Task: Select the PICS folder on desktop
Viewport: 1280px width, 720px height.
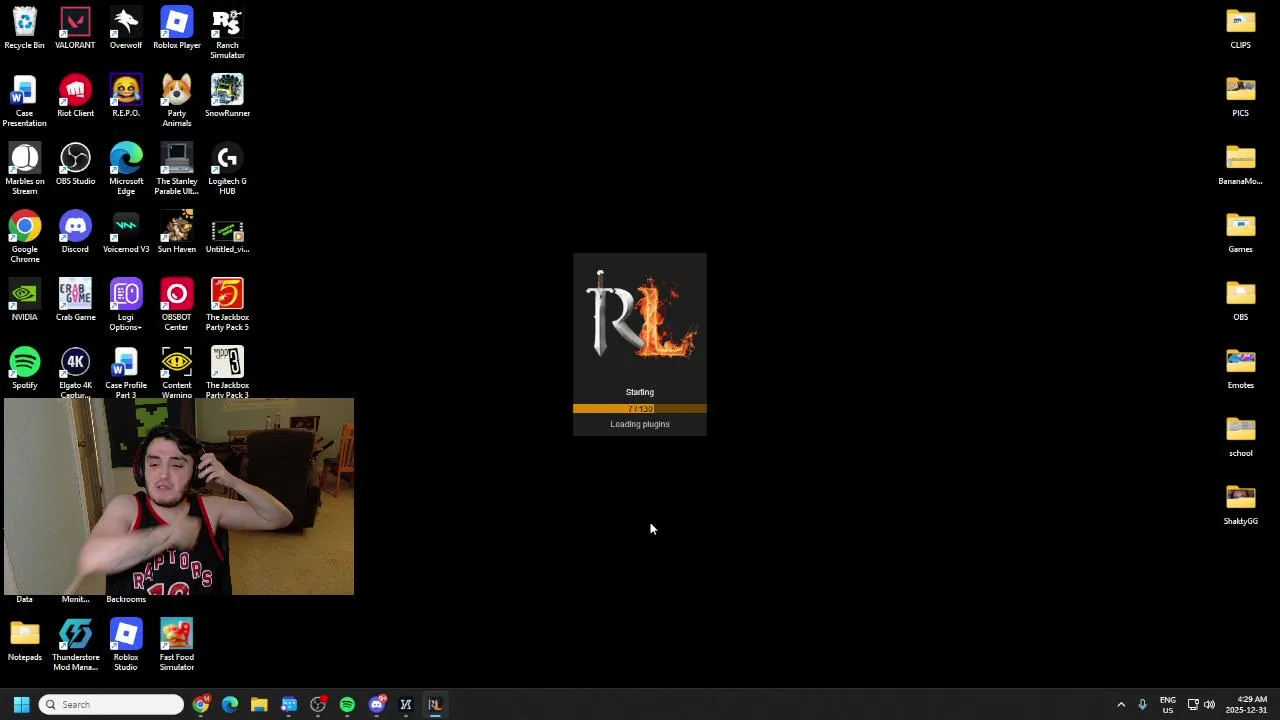Action: (1240, 96)
